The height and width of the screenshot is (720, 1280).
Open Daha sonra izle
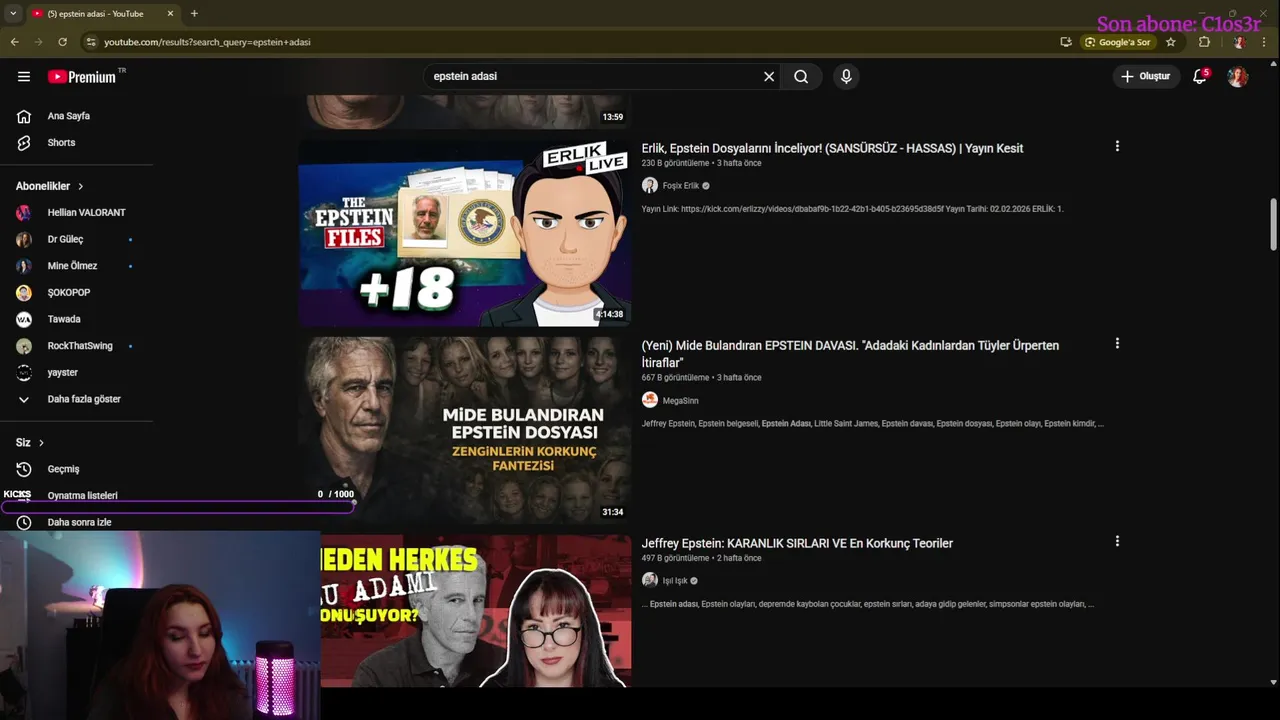pos(77,522)
